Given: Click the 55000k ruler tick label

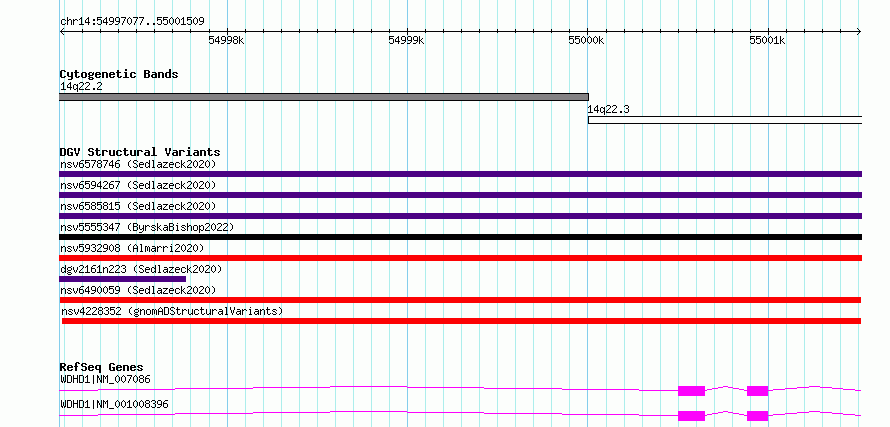Looking at the screenshot, I should [x=587, y=40].
